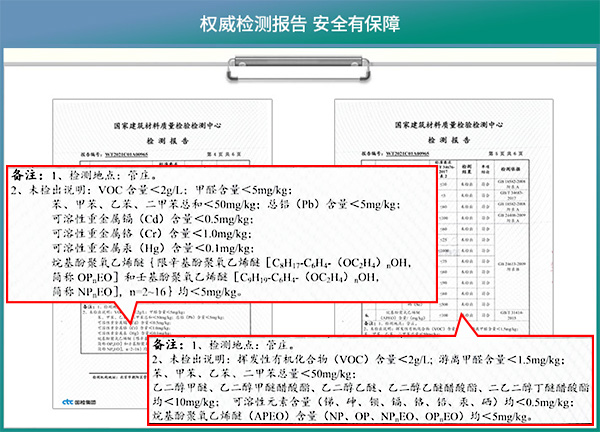This screenshot has width=600, height=432.
Task: Select the bold 备注 label in right callout
Action: [170, 346]
